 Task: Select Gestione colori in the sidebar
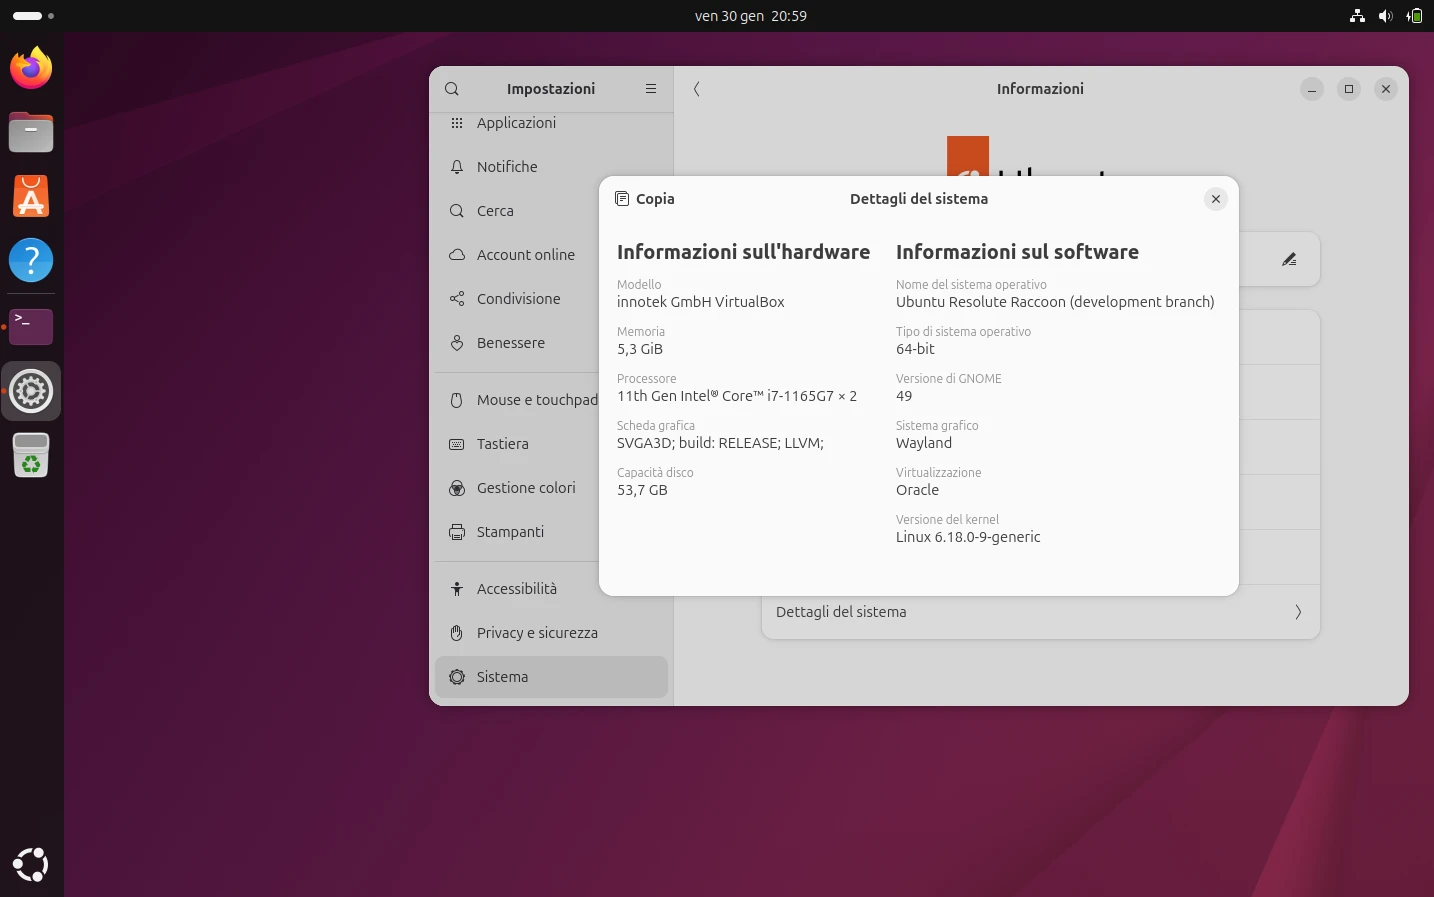click(x=457, y=488)
